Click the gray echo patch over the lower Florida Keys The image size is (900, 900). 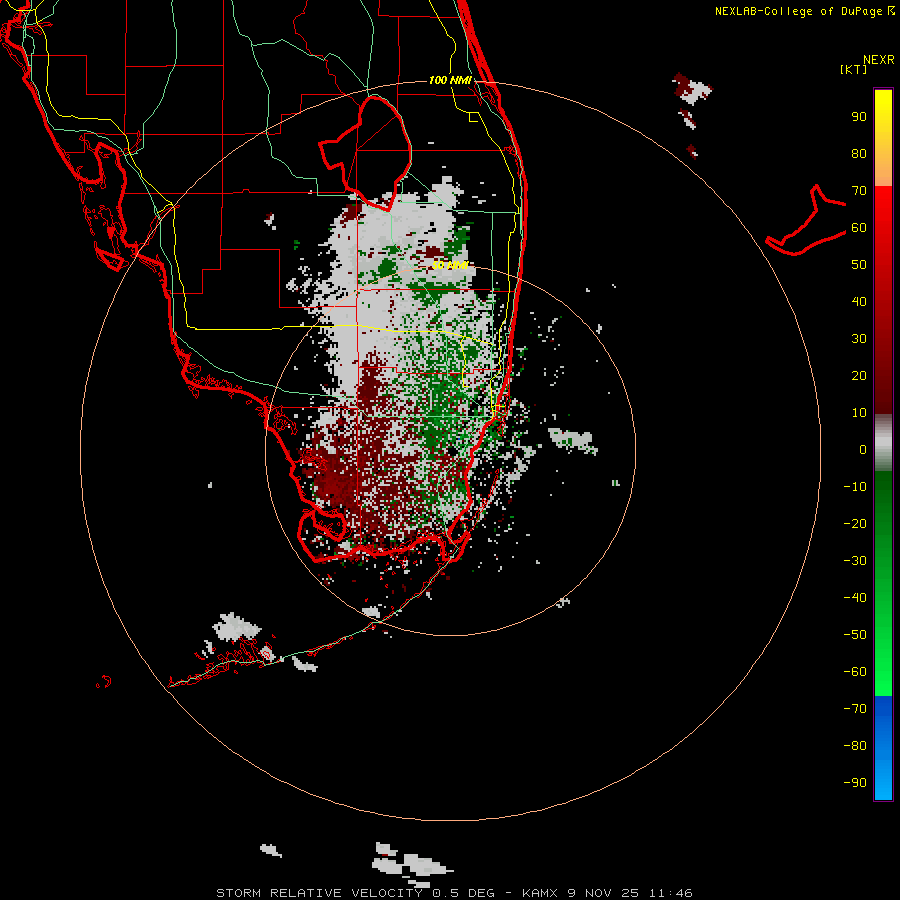[x=236, y=627]
